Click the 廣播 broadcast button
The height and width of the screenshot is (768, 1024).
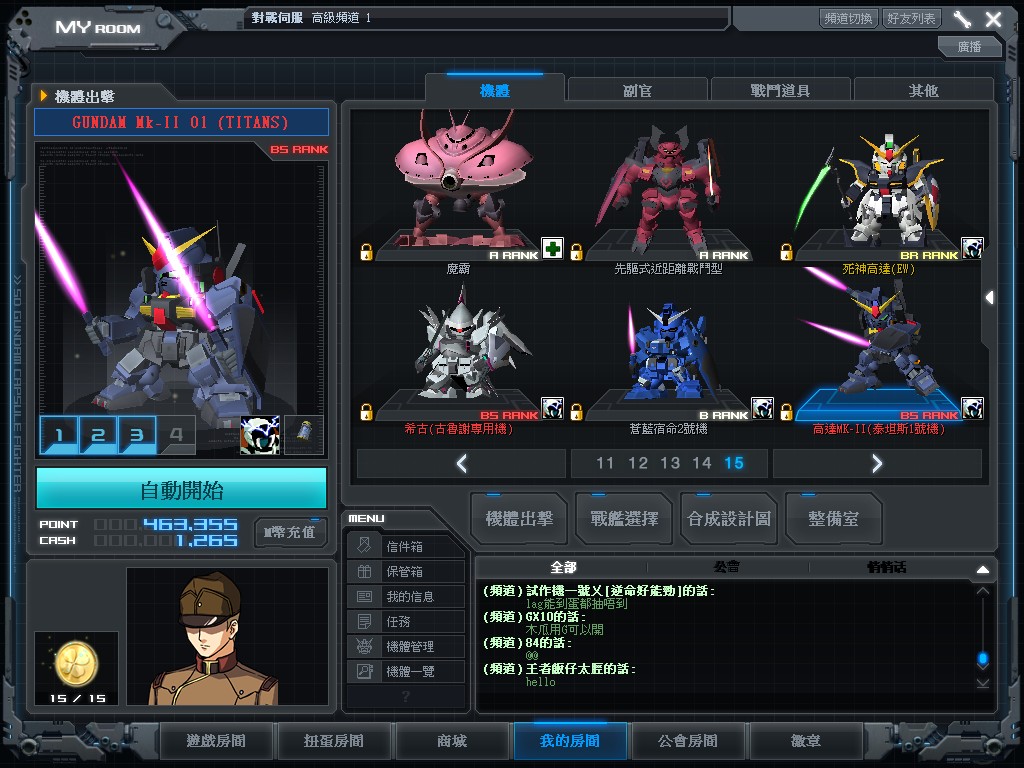point(969,46)
